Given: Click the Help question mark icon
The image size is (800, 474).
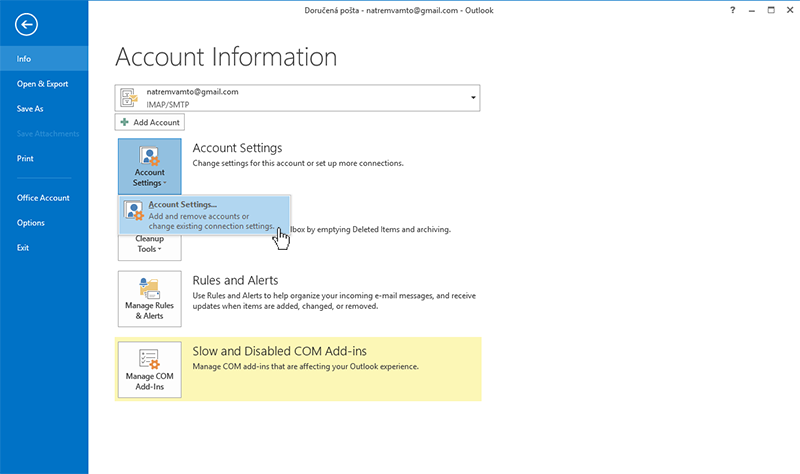Looking at the screenshot, I should [733, 10].
